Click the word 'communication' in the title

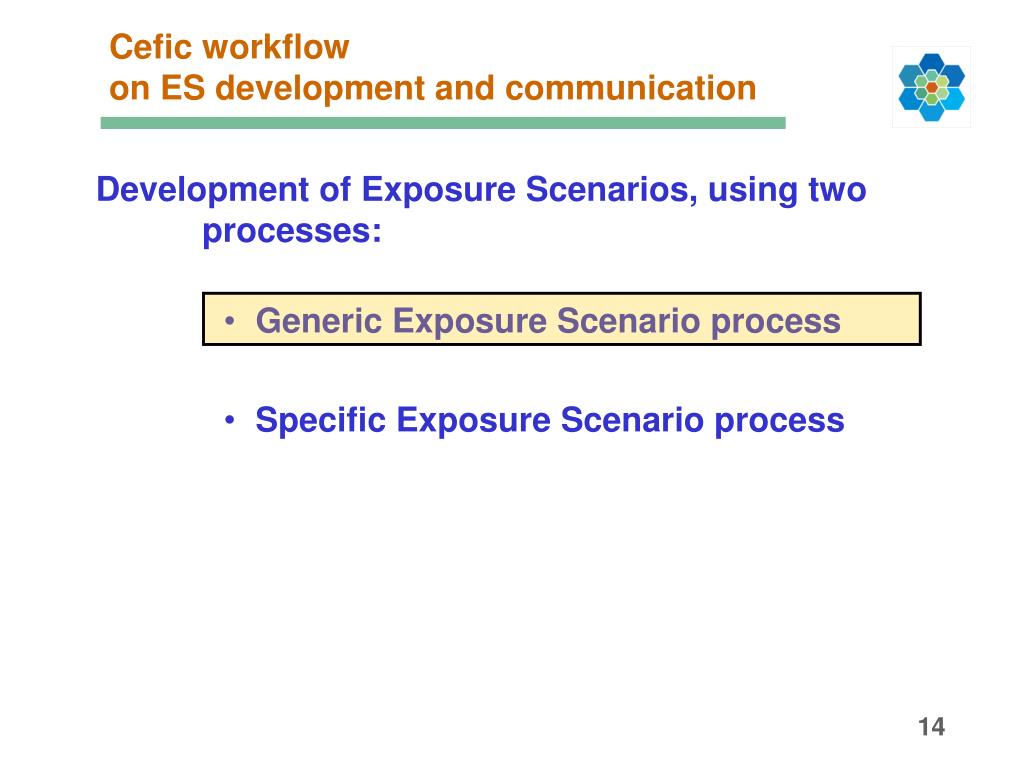pos(631,88)
